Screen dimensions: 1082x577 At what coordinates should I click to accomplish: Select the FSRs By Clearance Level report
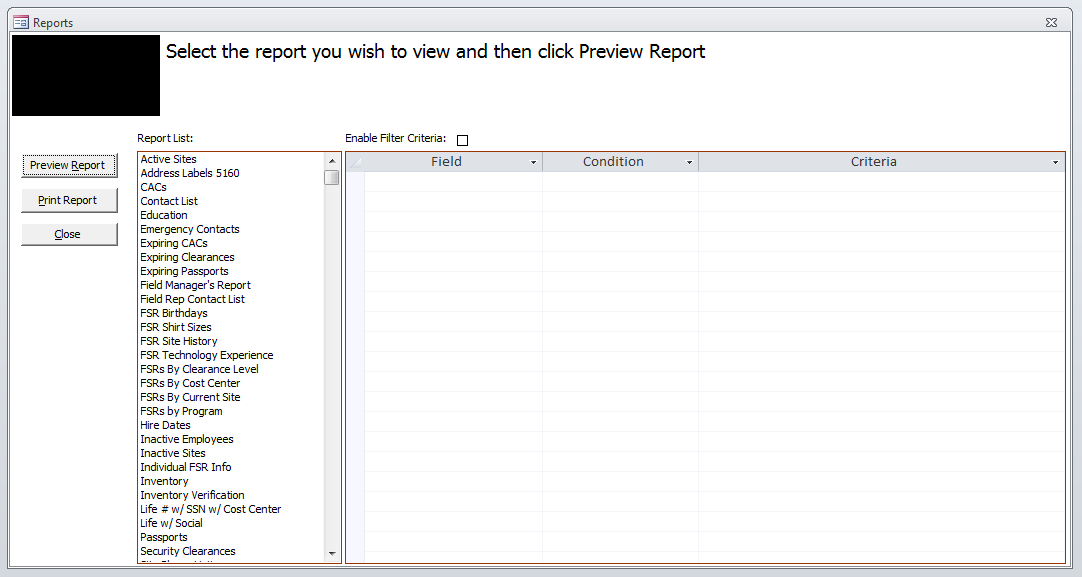198,368
